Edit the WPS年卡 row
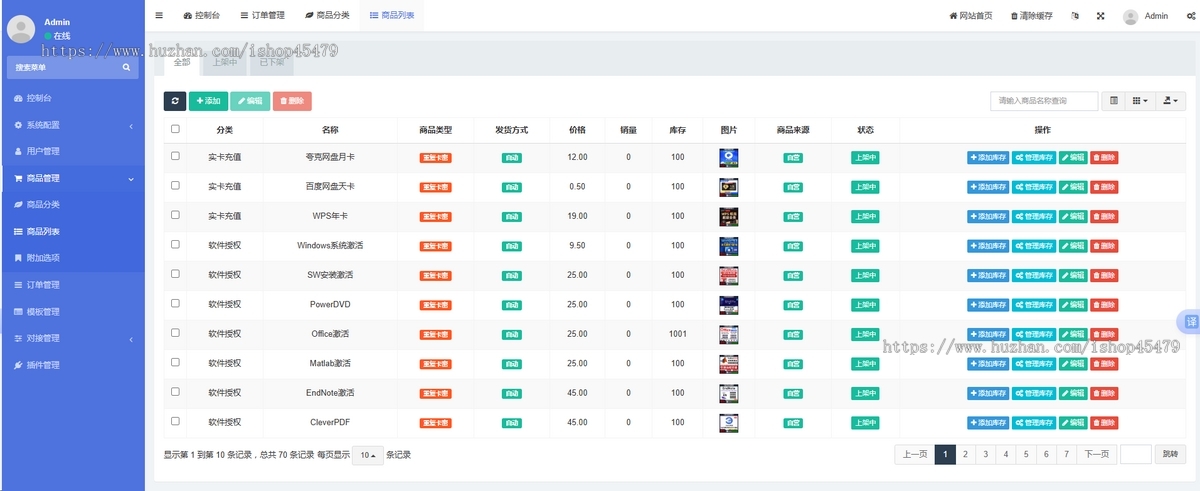Viewport: 1200px width, 491px height. coord(1072,217)
